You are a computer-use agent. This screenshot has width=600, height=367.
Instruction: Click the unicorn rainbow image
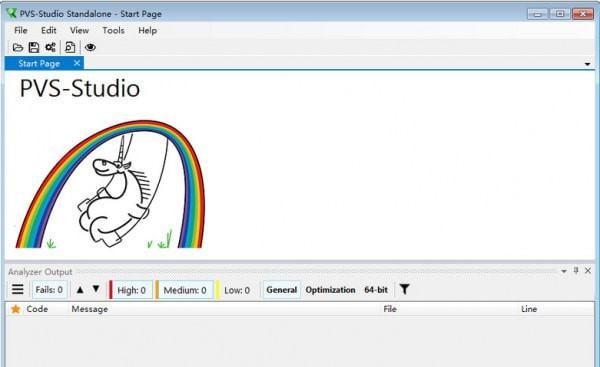pyautogui.click(x=110, y=184)
